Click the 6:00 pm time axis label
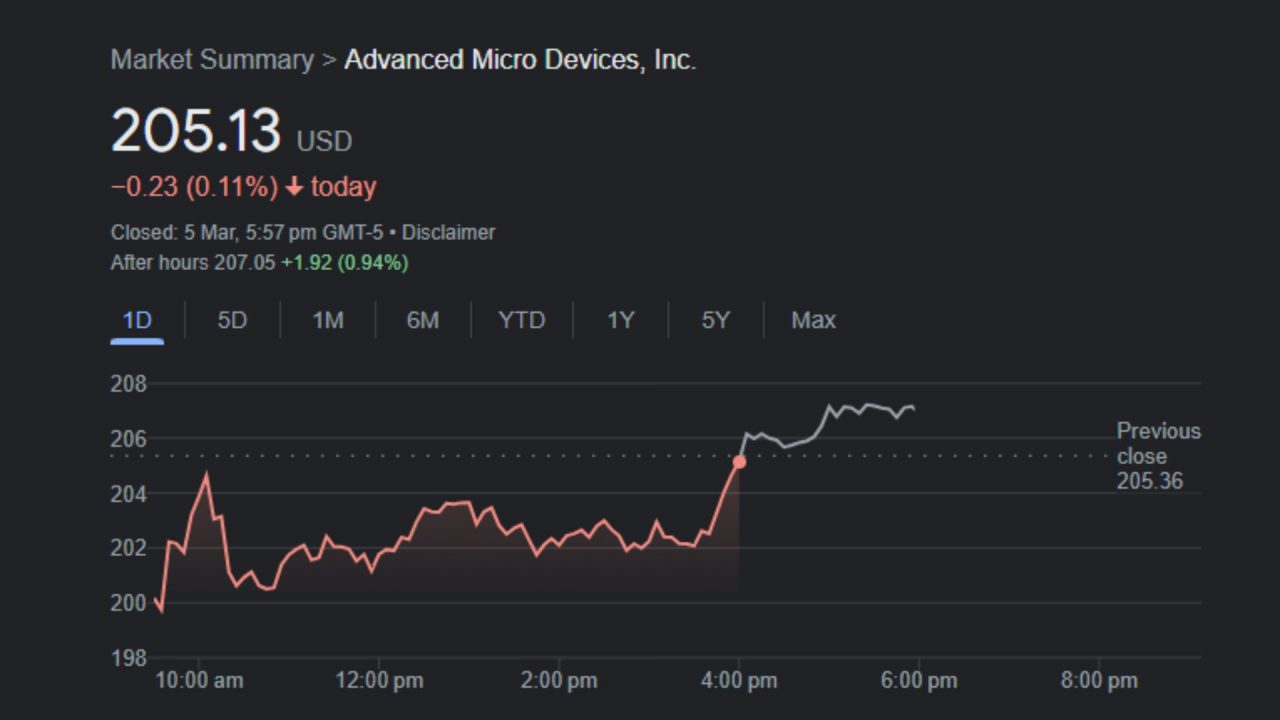This screenshot has height=720, width=1280. pos(919,681)
